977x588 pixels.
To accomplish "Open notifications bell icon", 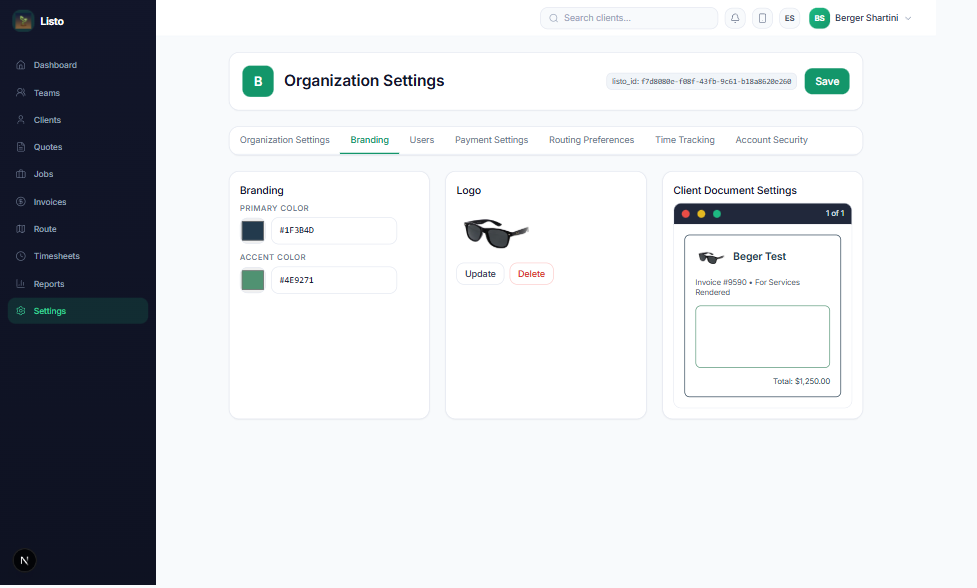I will pyautogui.click(x=735, y=18).
